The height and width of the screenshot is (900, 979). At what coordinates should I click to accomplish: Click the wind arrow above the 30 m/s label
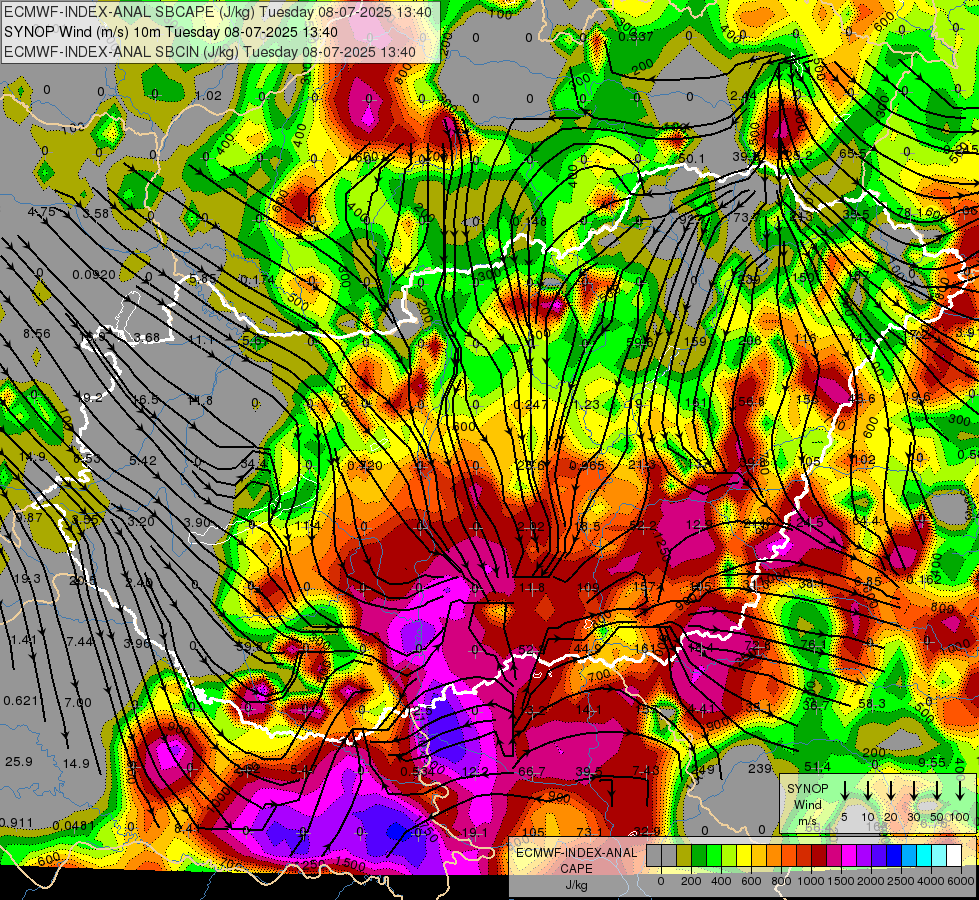913,791
